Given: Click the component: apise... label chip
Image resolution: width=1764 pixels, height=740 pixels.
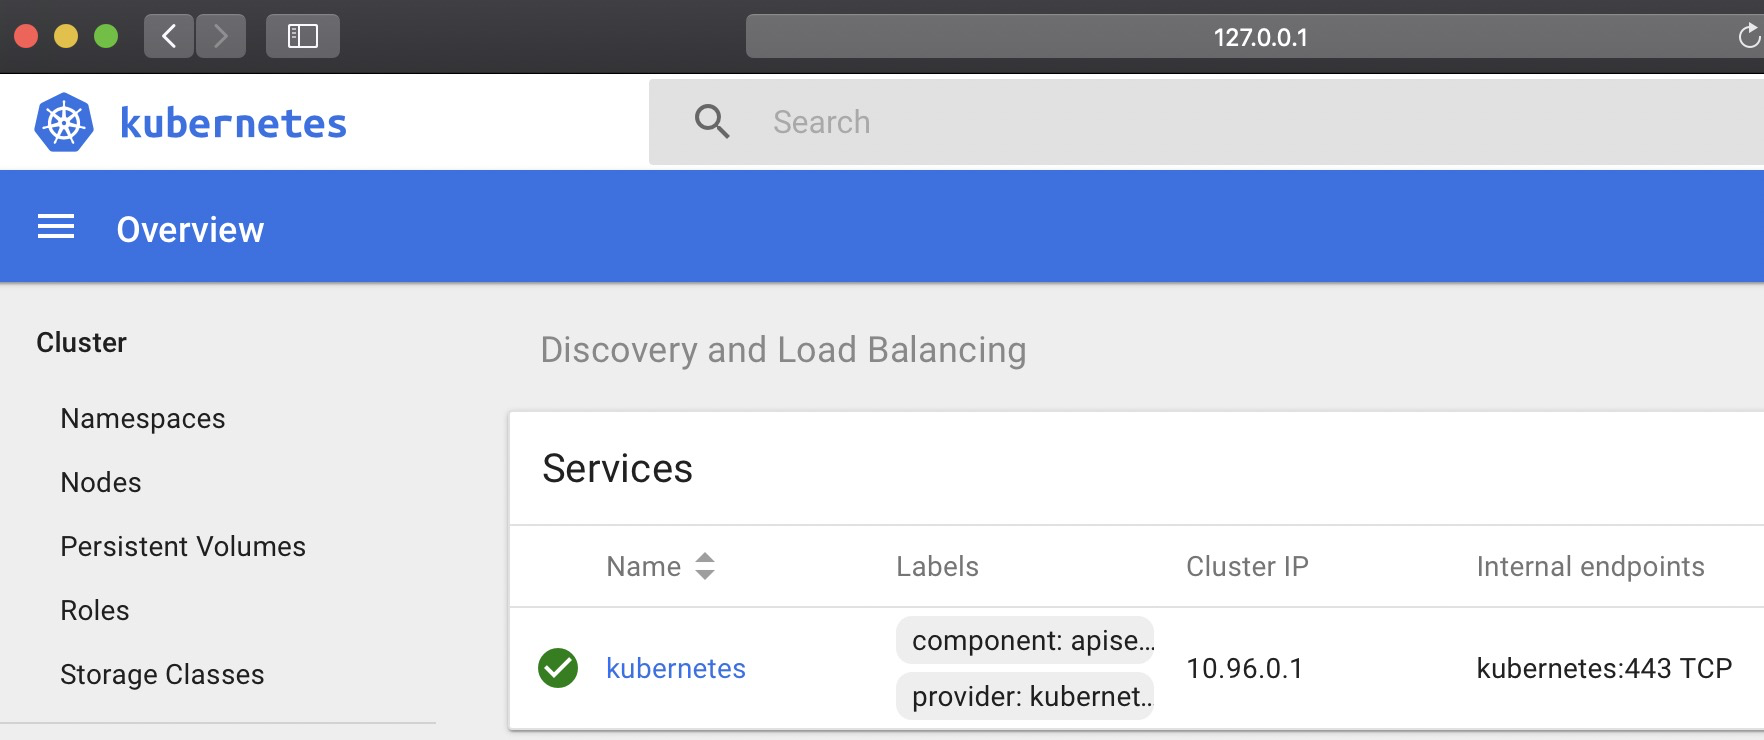Looking at the screenshot, I should [x=1026, y=640].
